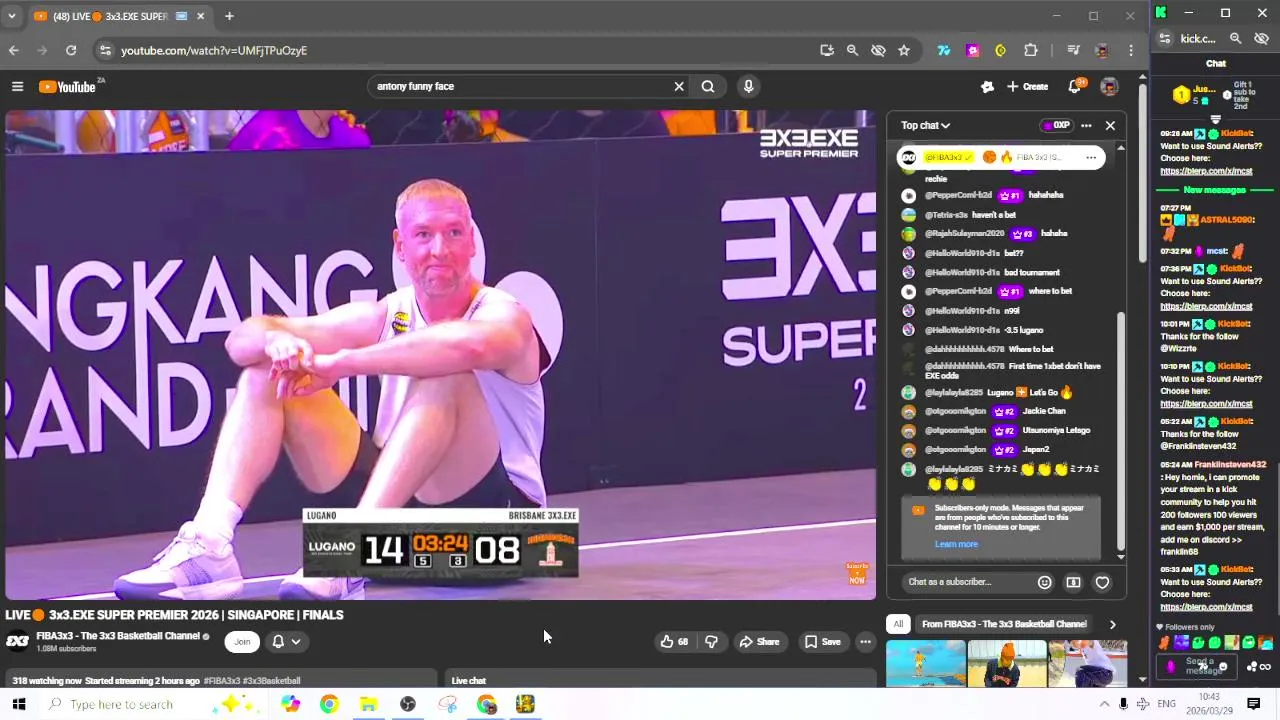
Task: Like the video with thumbs up
Action: click(674, 642)
